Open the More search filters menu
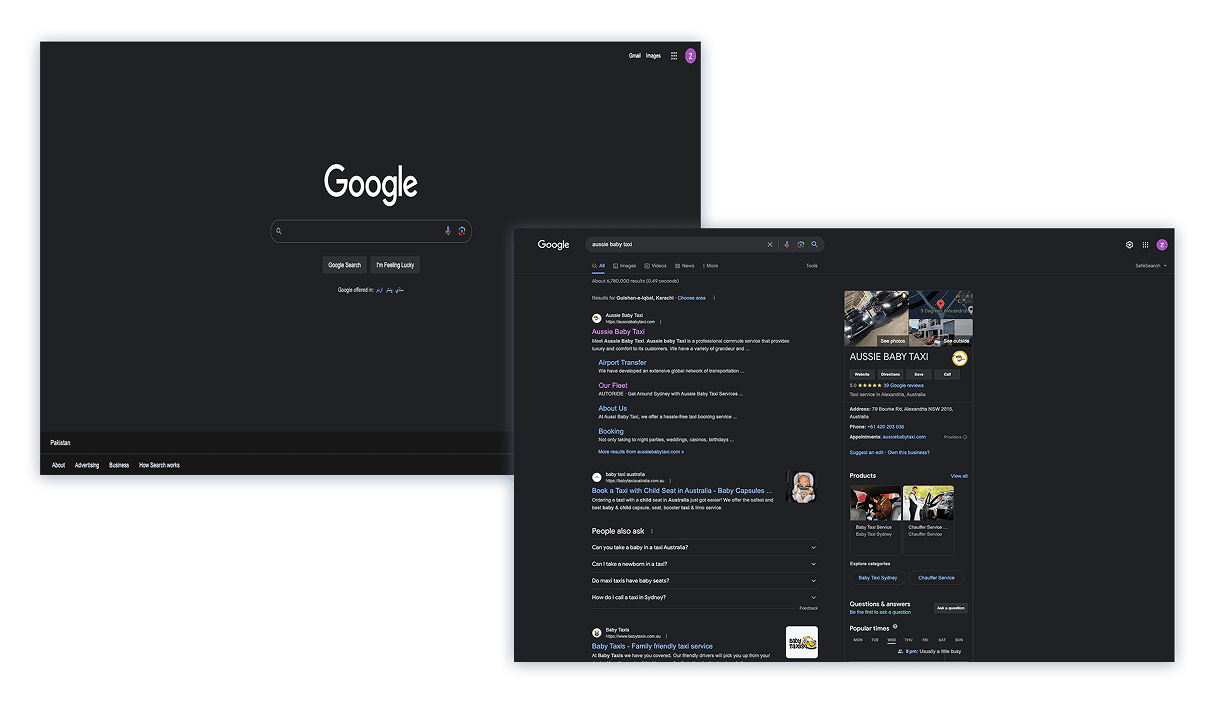The height and width of the screenshot is (705, 1207). (x=710, y=266)
